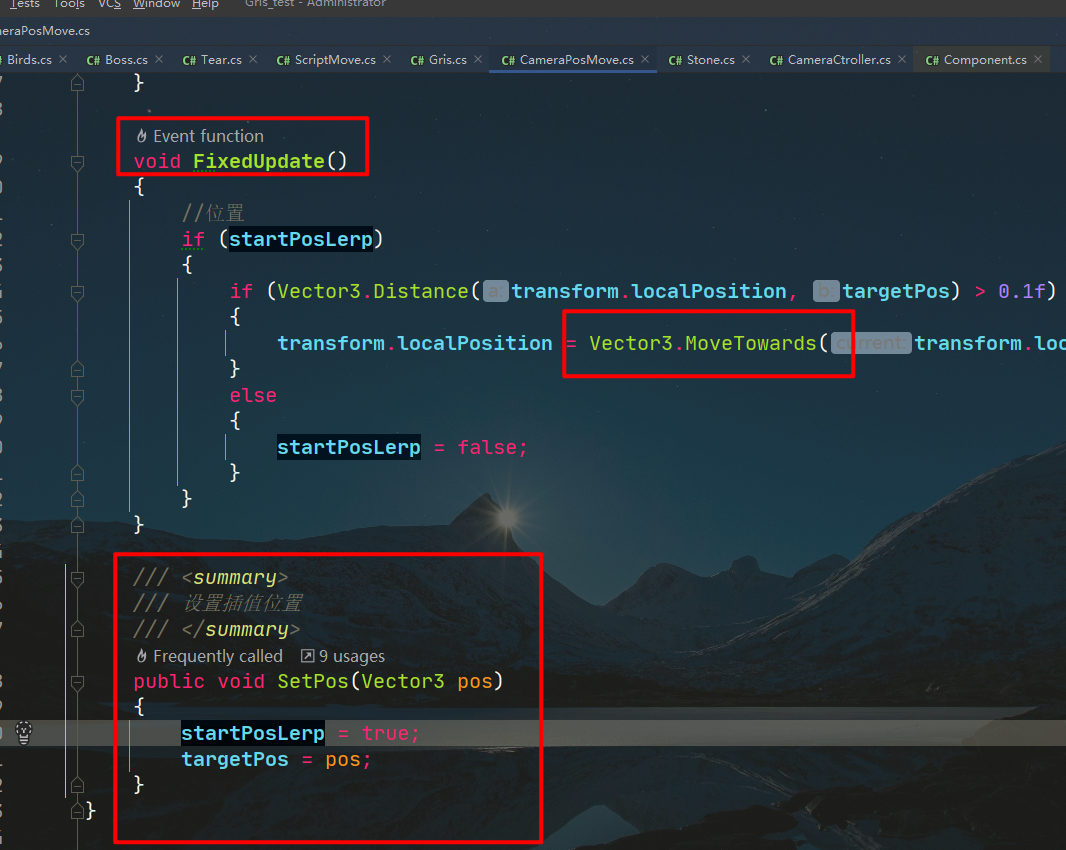Click the 9 usages code lens link
The width and height of the screenshot is (1066, 850).
point(351,656)
